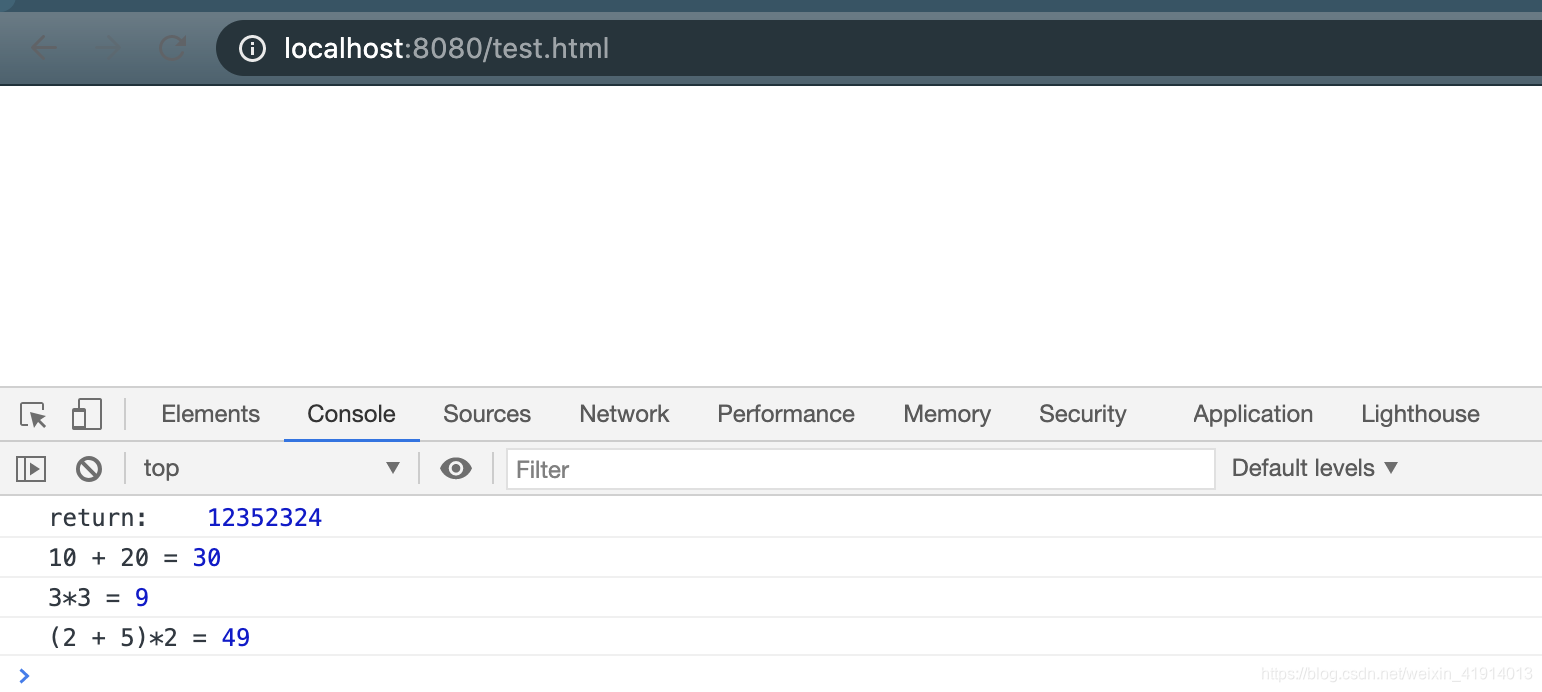Click the console prompt chevron
Viewport: 1542px width, 692px height.
[x=25, y=676]
